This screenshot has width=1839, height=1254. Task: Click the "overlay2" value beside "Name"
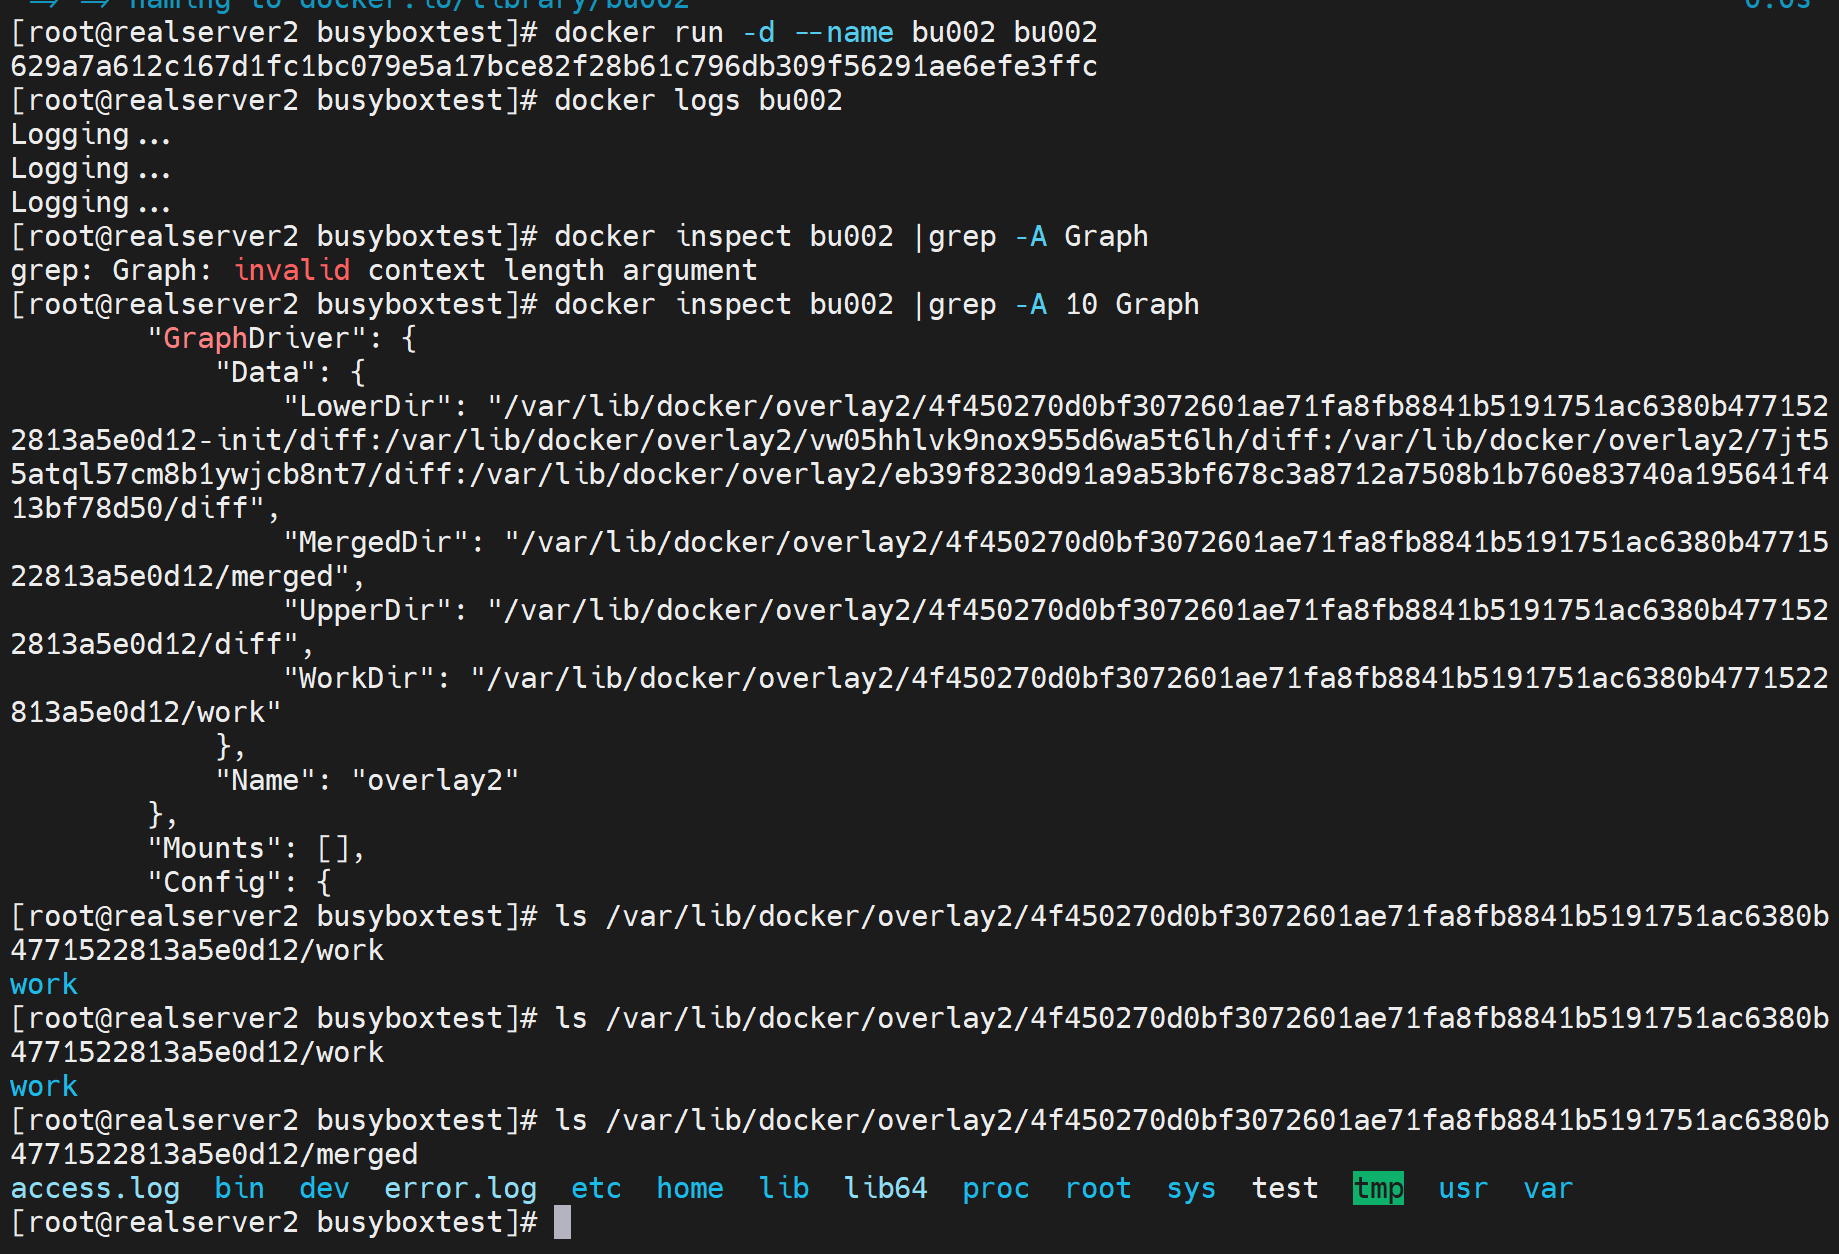(435, 780)
